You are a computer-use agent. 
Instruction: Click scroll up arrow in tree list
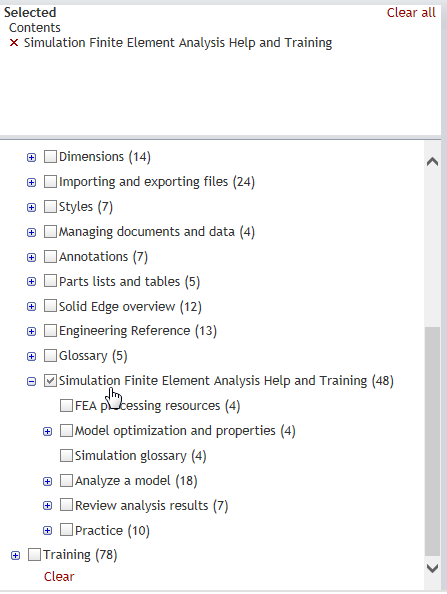(x=432, y=162)
